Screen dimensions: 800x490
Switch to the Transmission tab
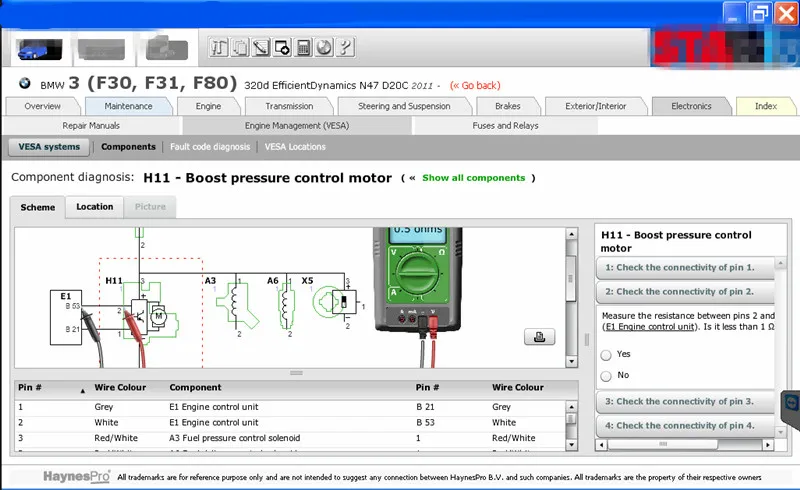pos(289,106)
